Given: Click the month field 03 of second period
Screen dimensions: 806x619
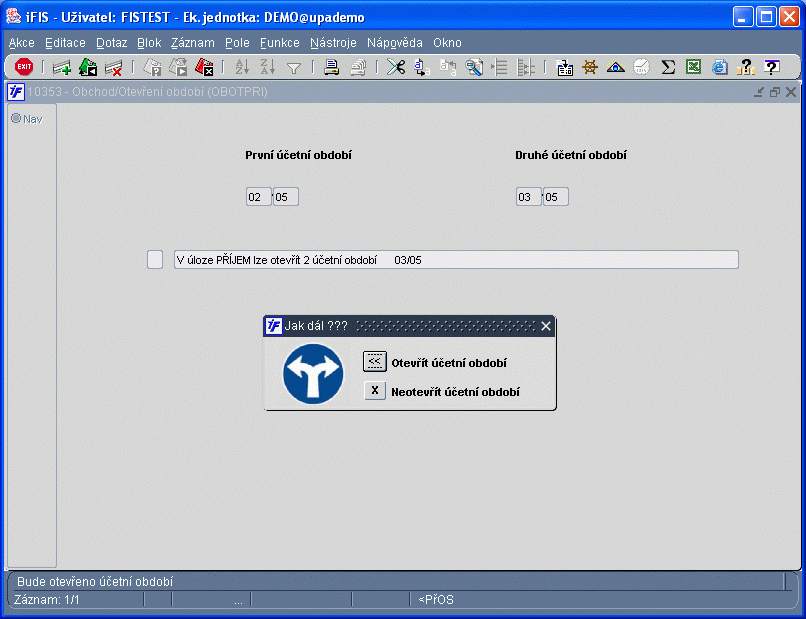Looking at the screenshot, I should [x=528, y=197].
